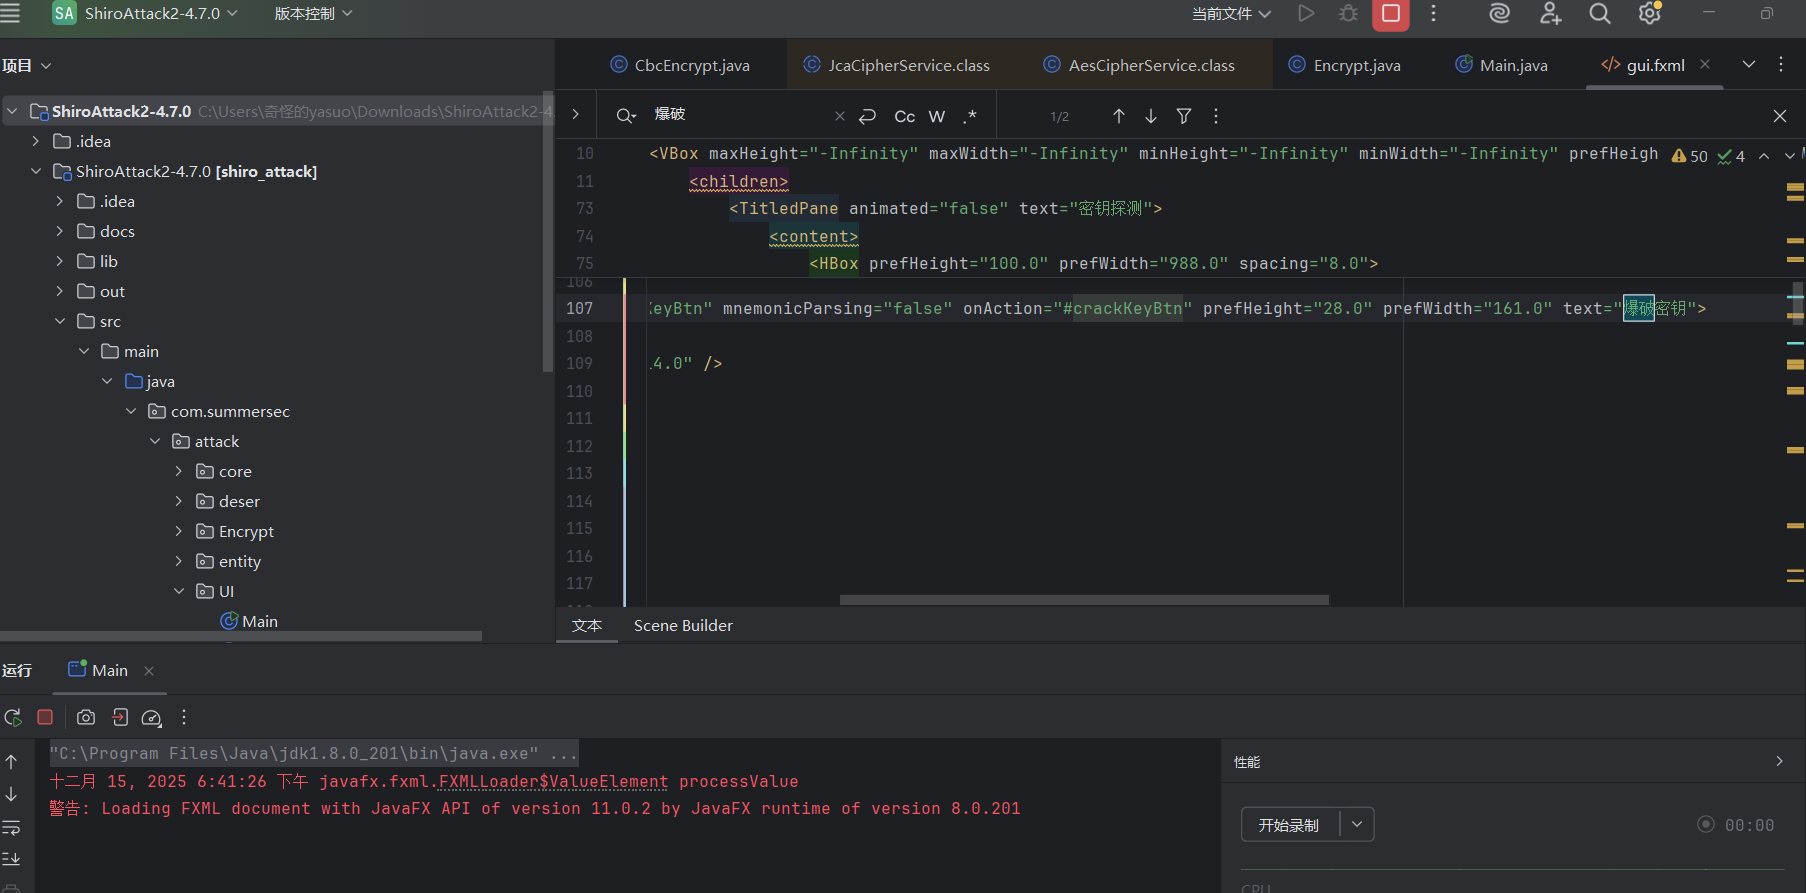Open the search results filter icon
The height and width of the screenshot is (893, 1806).
click(1184, 116)
